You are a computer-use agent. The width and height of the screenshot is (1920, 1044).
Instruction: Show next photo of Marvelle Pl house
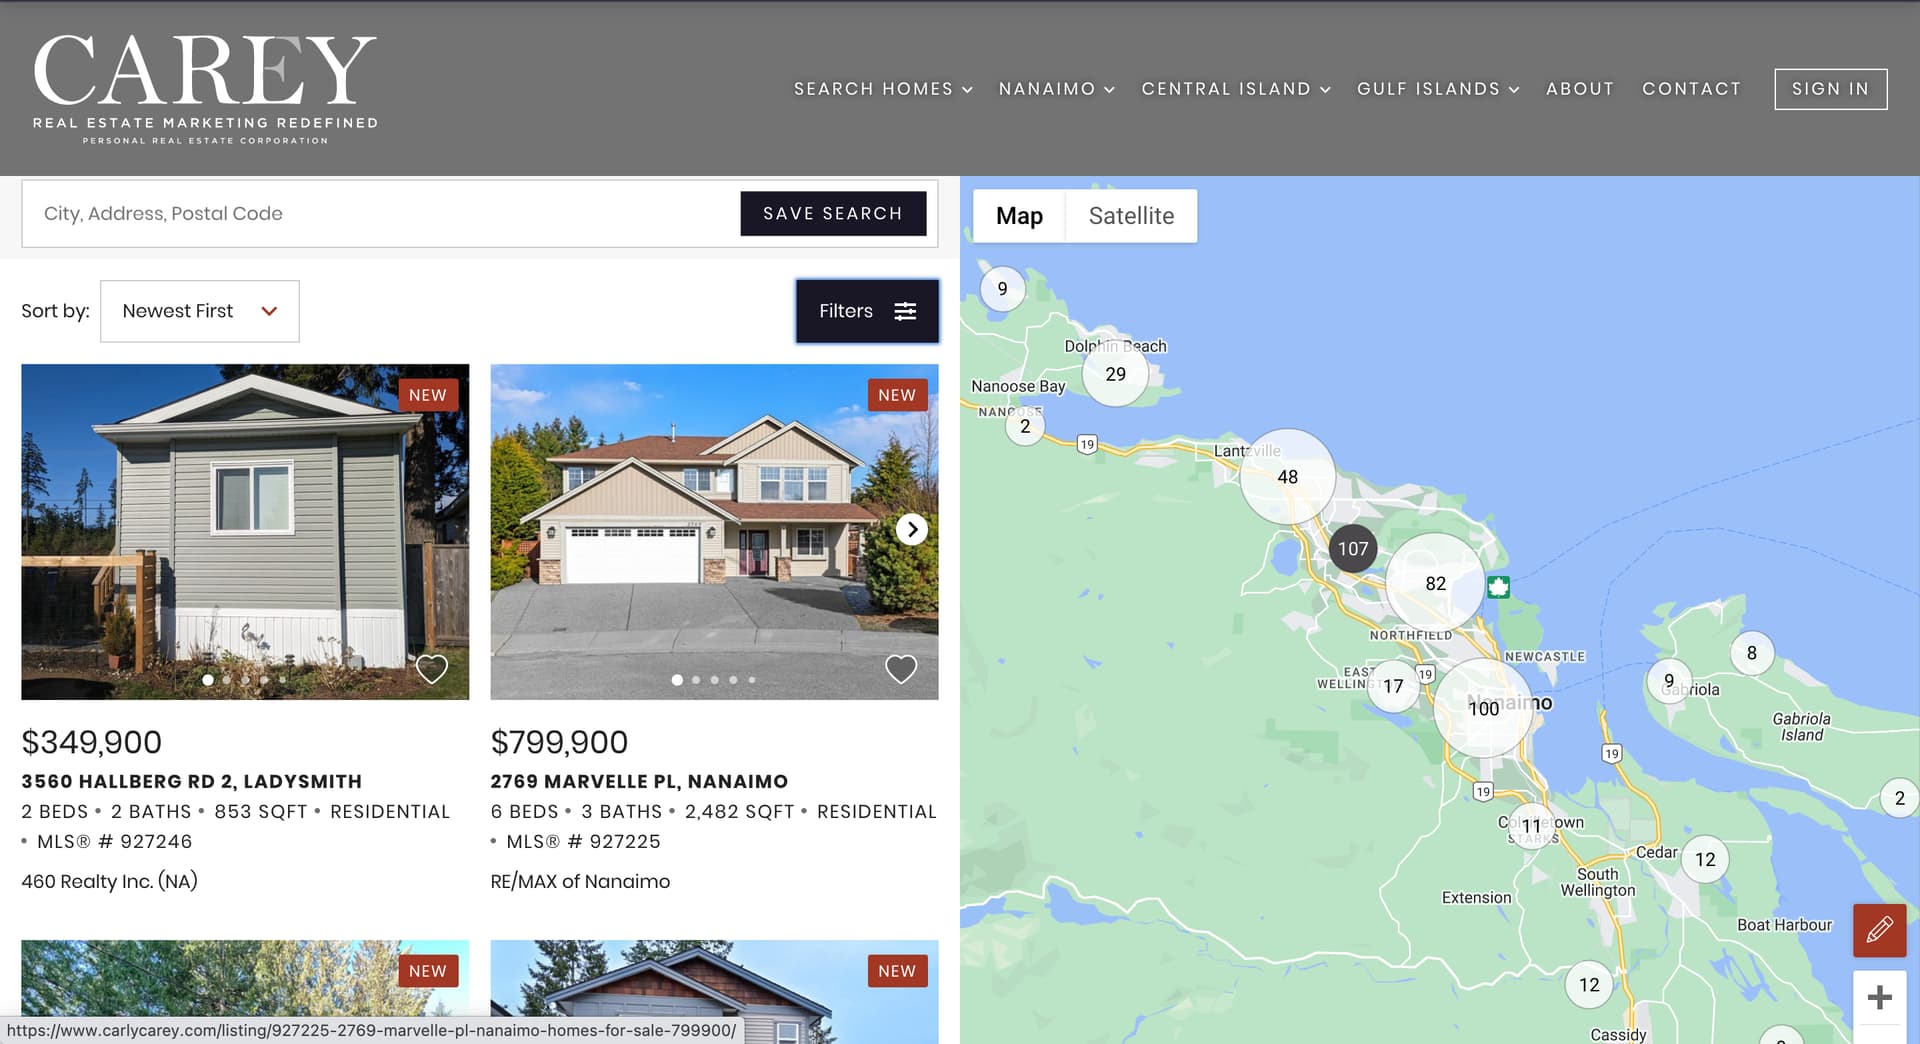[912, 529]
